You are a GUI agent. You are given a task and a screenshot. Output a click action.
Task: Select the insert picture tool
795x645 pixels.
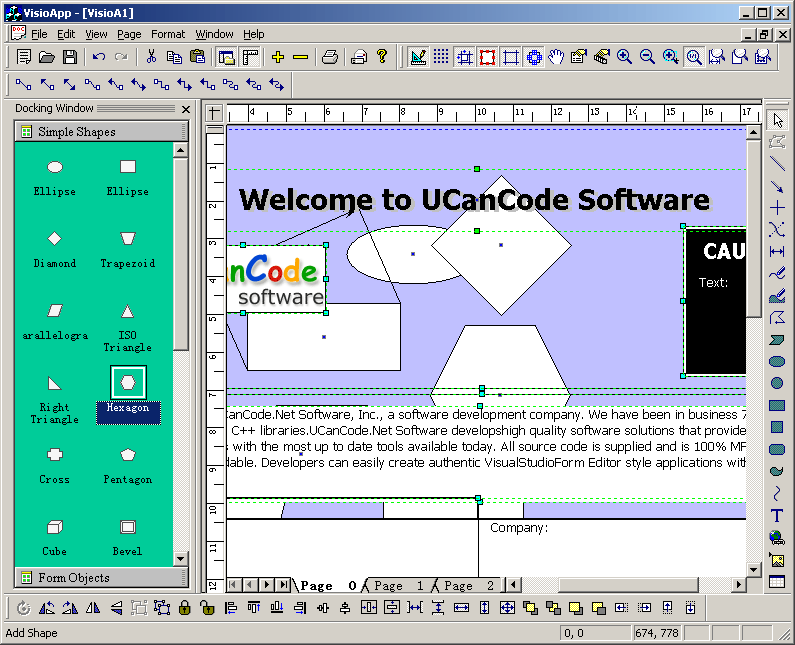tap(777, 560)
